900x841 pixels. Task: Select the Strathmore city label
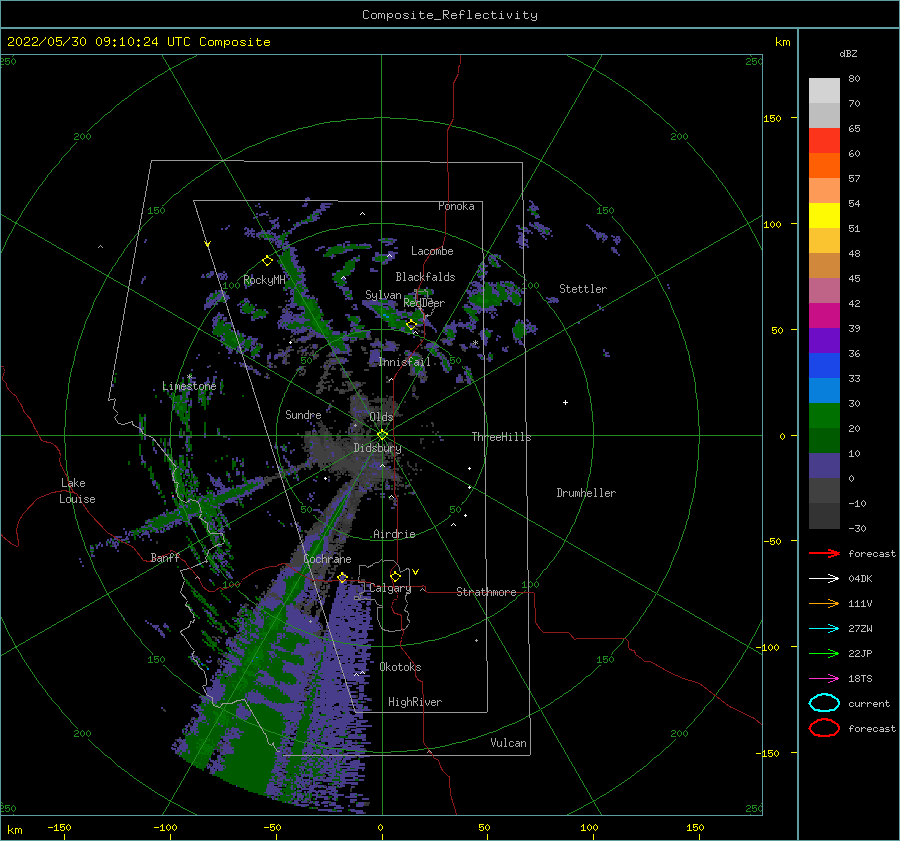(486, 592)
